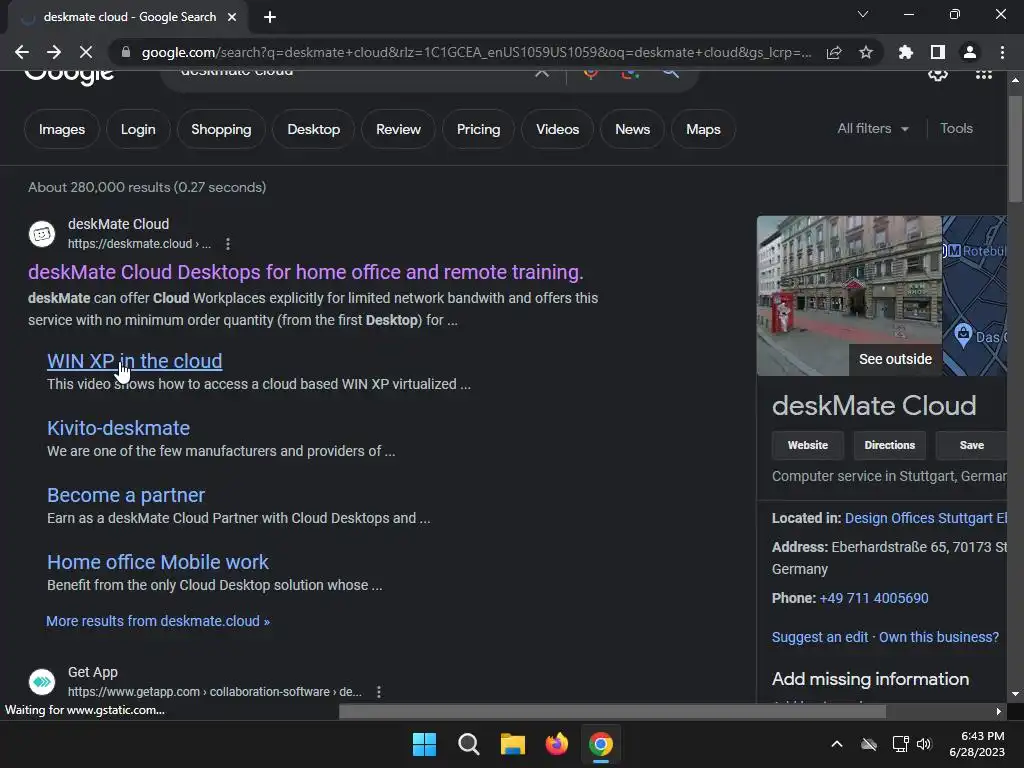Open Google apps grid icon
1024x768 pixels.
tap(984, 74)
